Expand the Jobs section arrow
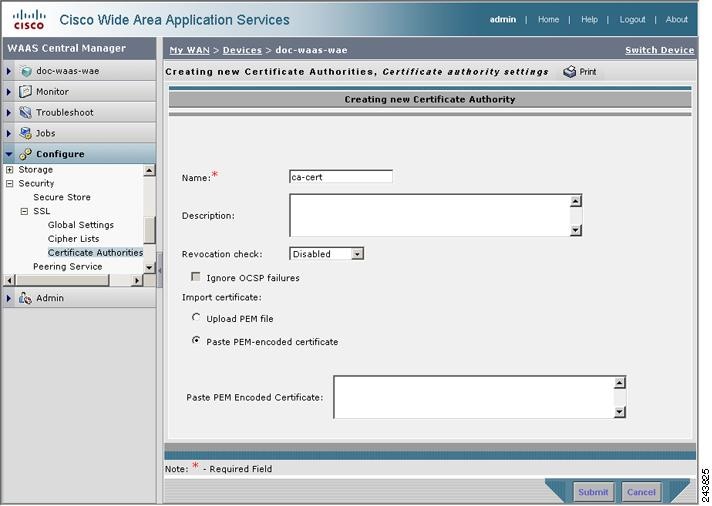Viewport: 712px width, 506px height. pos(9,133)
